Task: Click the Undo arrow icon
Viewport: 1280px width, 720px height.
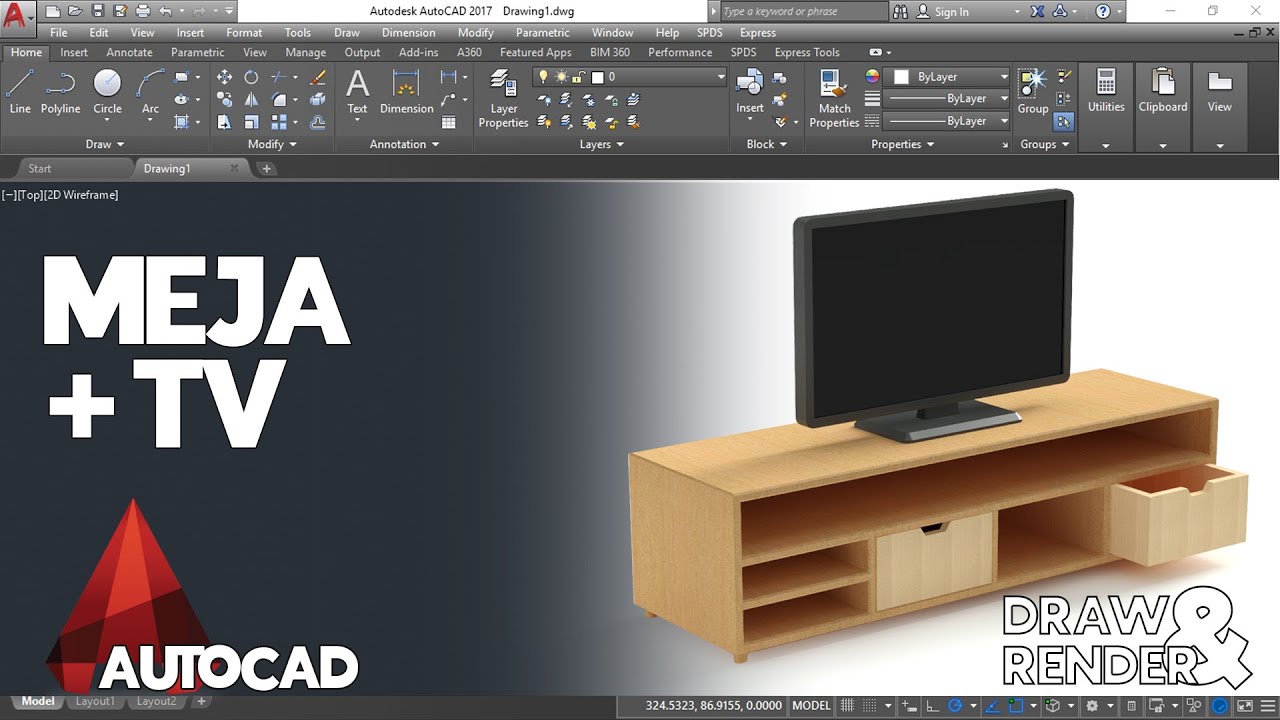Action: click(x=165, y=11)
